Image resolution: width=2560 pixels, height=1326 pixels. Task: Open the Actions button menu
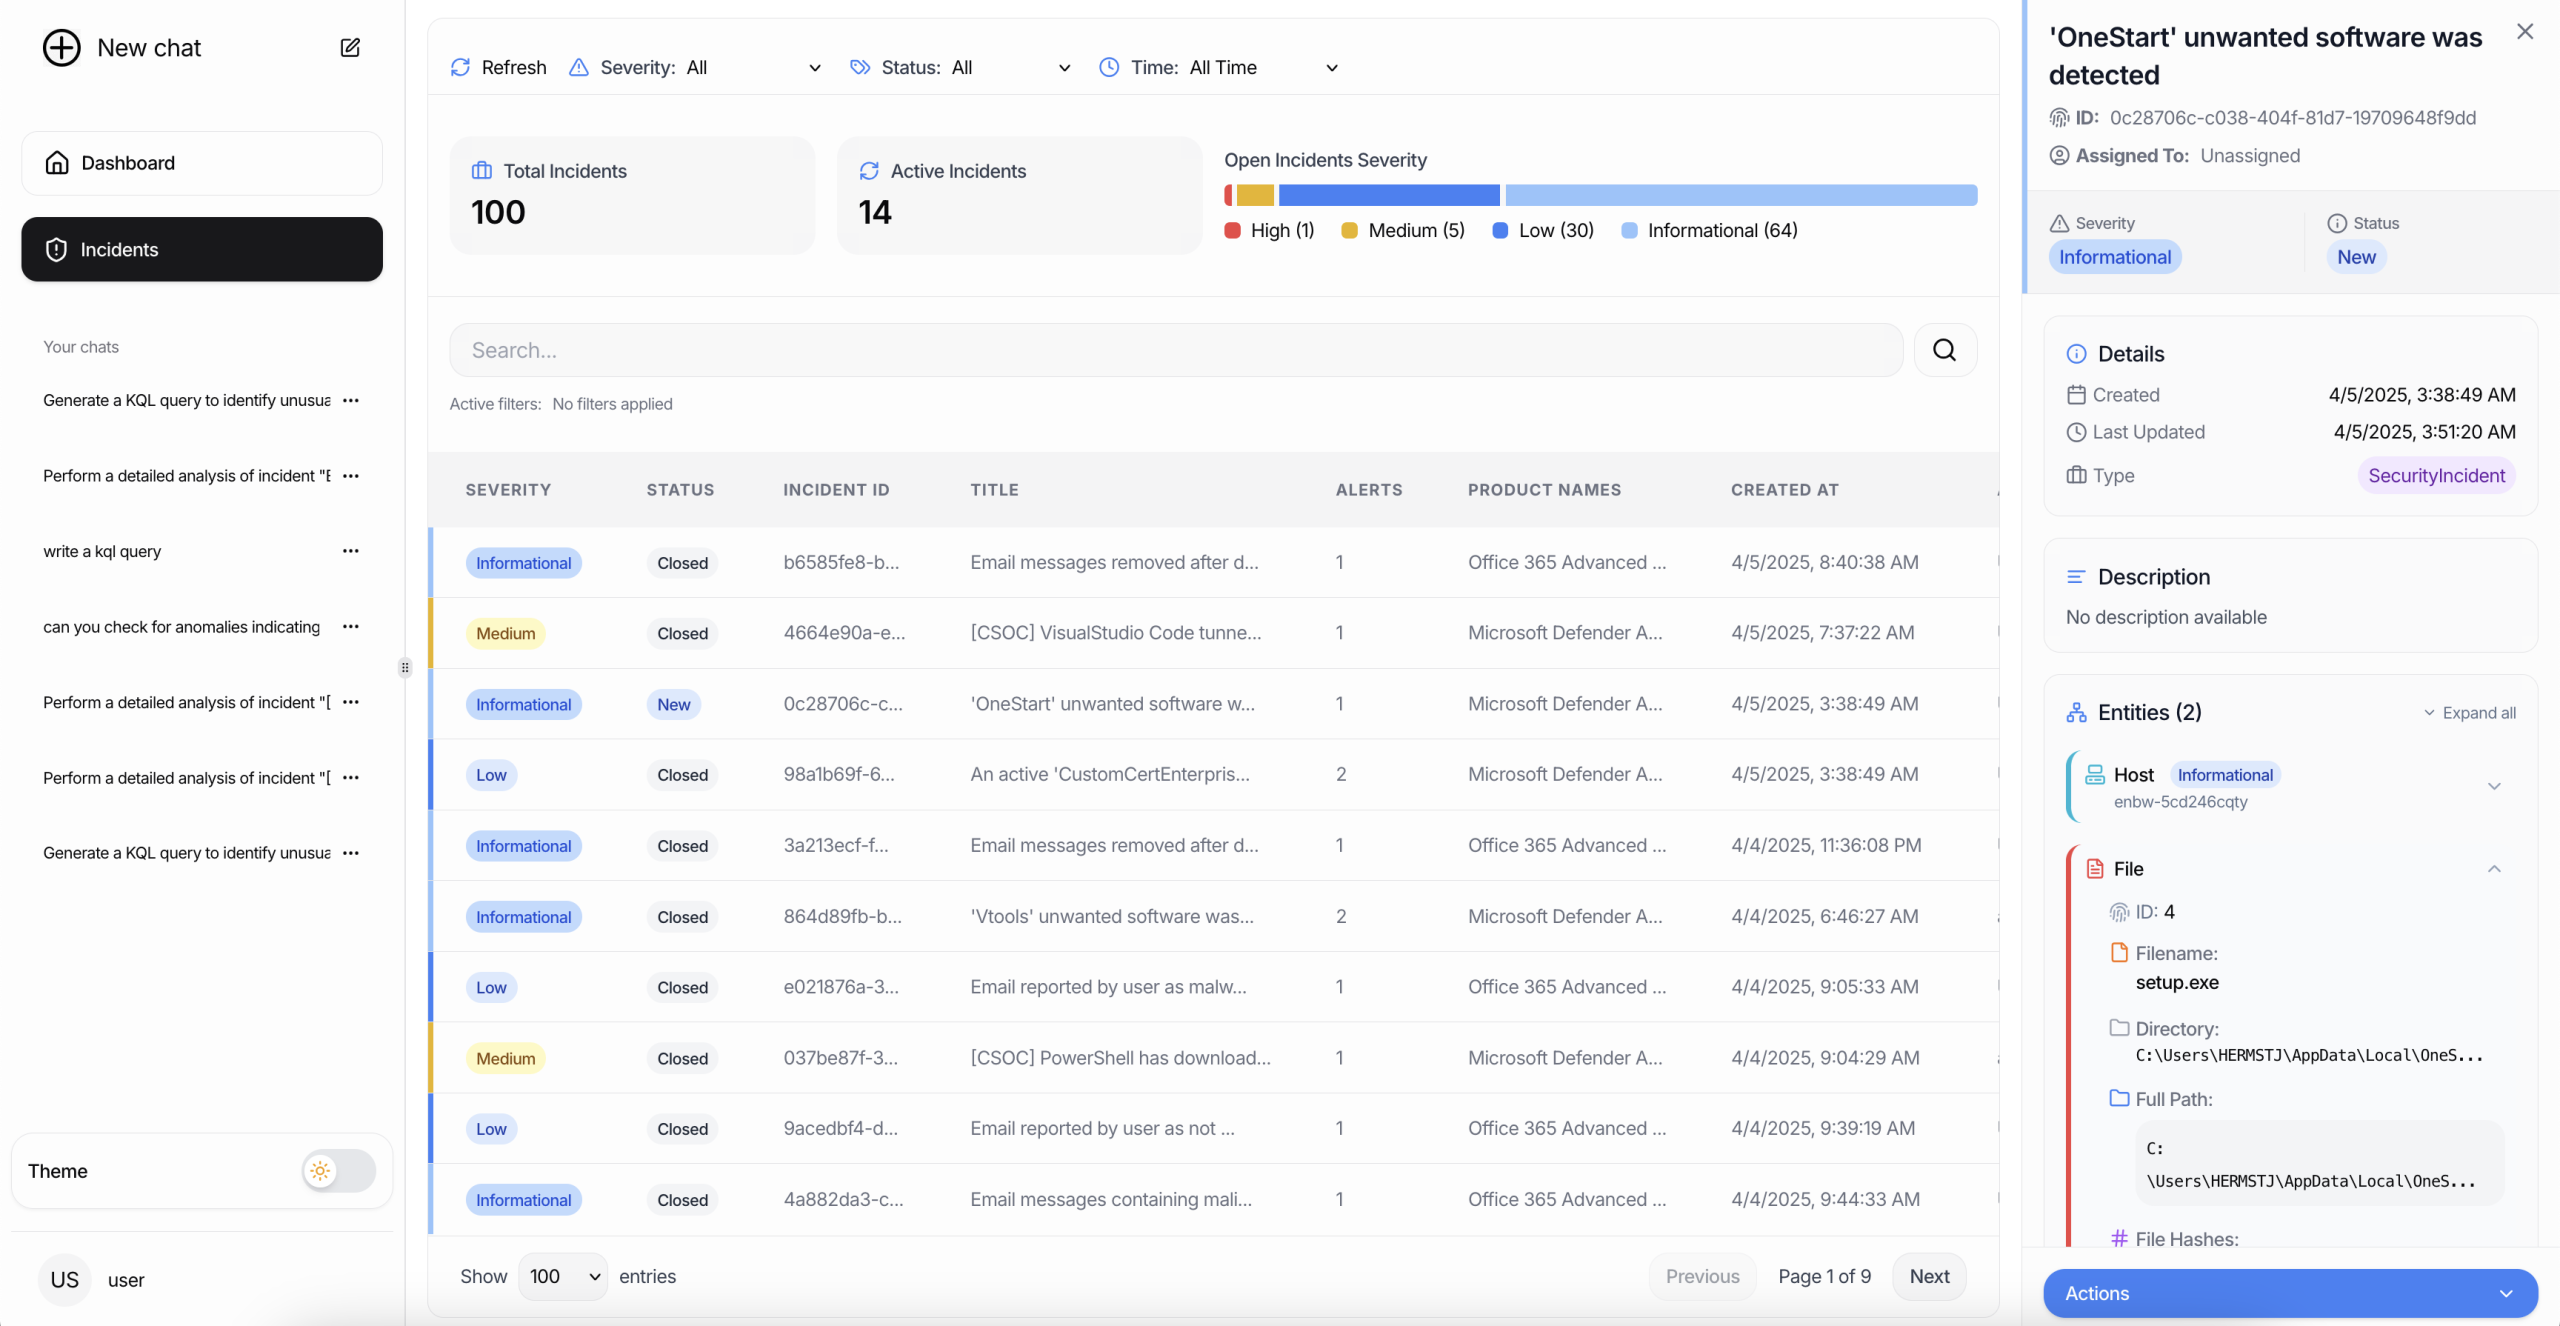[2290, 1293]
